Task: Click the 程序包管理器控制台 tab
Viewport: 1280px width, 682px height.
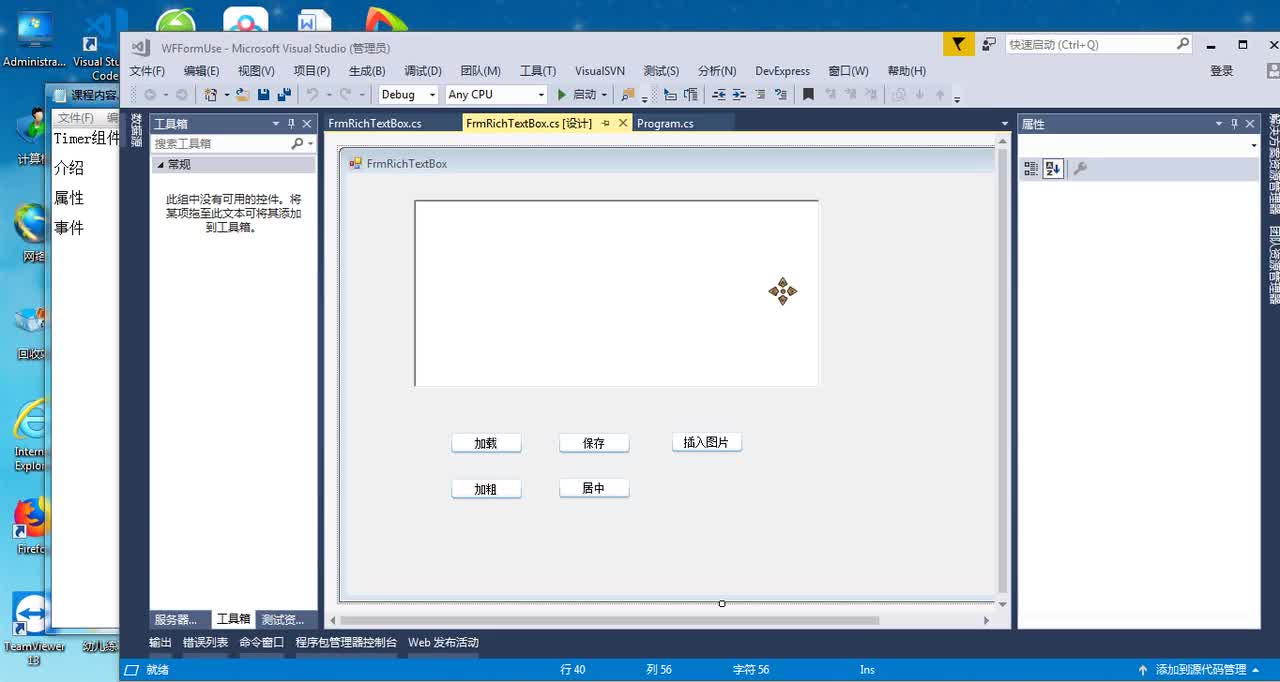Action: 346,642
